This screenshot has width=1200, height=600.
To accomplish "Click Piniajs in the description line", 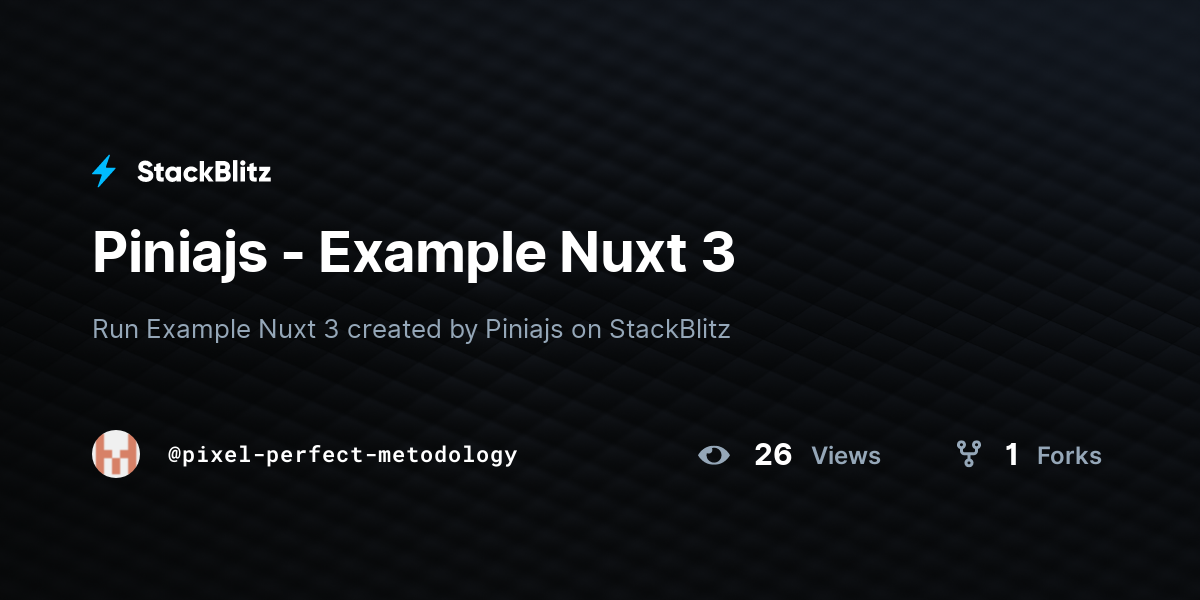I will click(525, 329).
